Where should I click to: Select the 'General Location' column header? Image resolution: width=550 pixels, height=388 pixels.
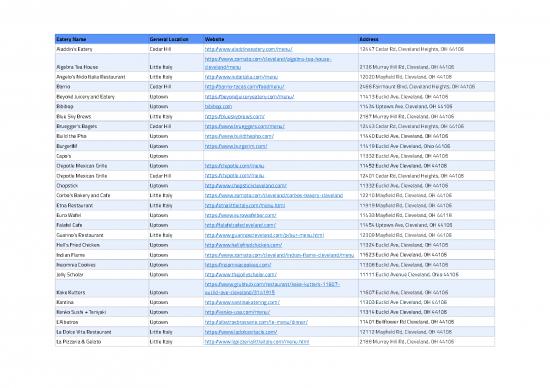176,39
